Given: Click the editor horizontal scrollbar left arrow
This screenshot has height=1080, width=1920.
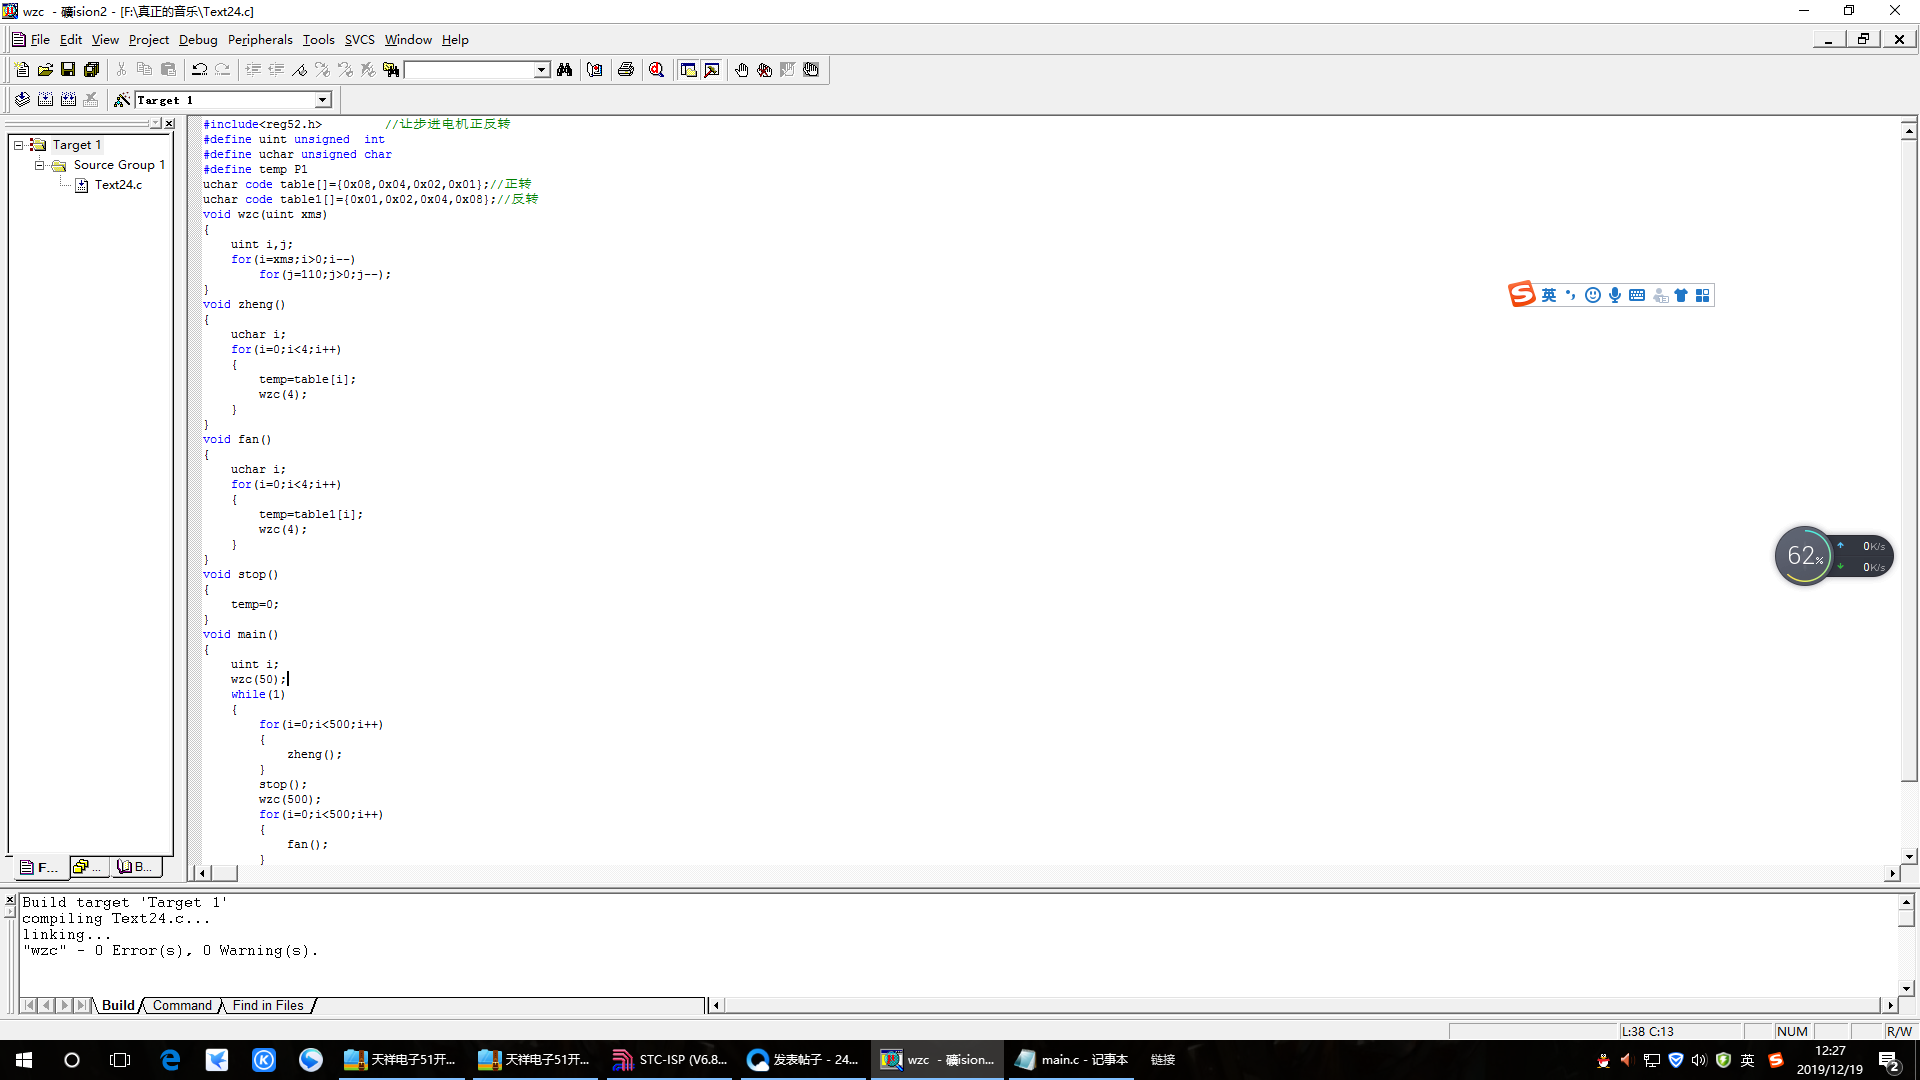Looking at the screenshot, I should click(x=202, y=873).
